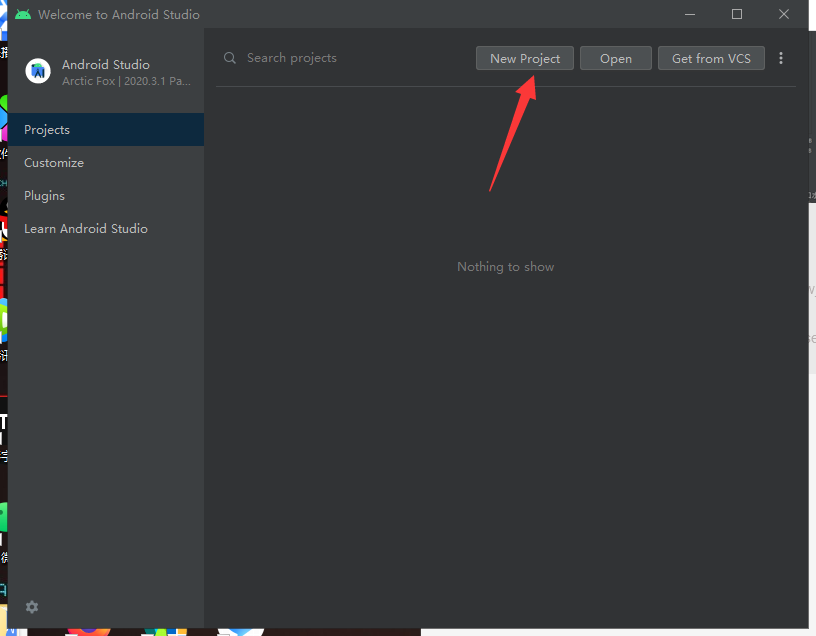Minimize the Welcome window

(x=690, y=14)
